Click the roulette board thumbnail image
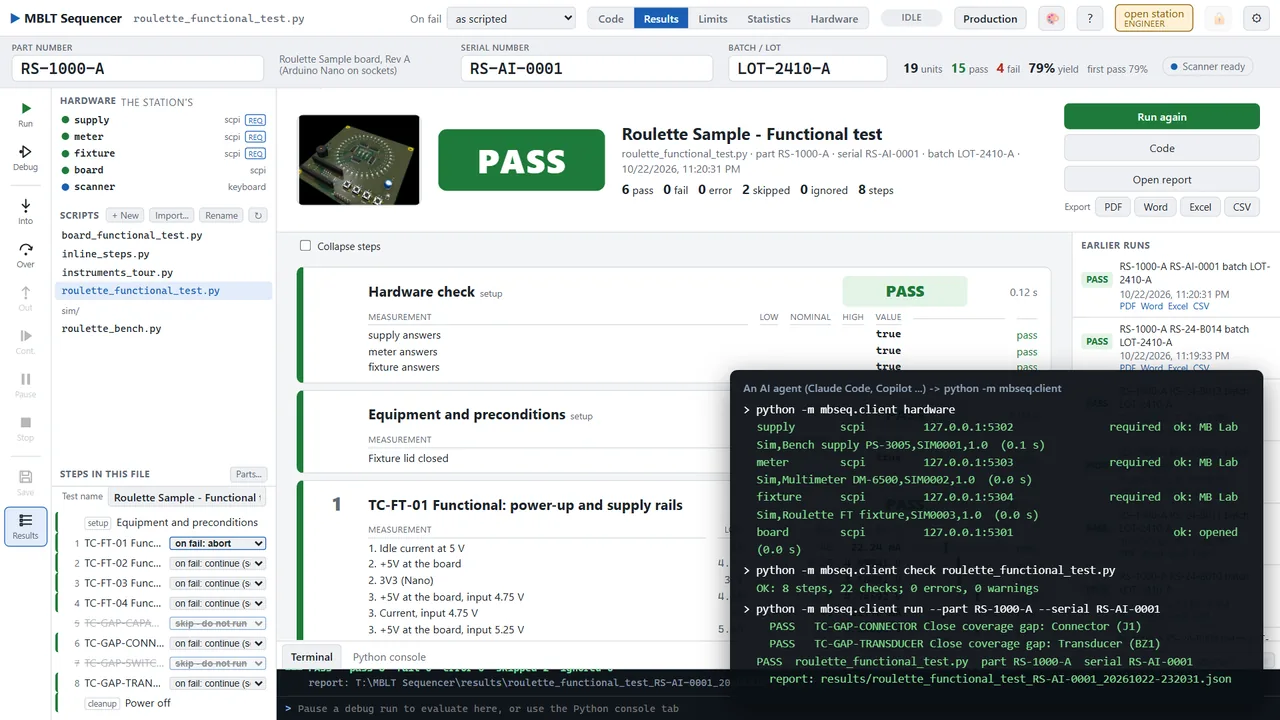The width and height of the screenshot is (1280, 720). tap(359, 160)
